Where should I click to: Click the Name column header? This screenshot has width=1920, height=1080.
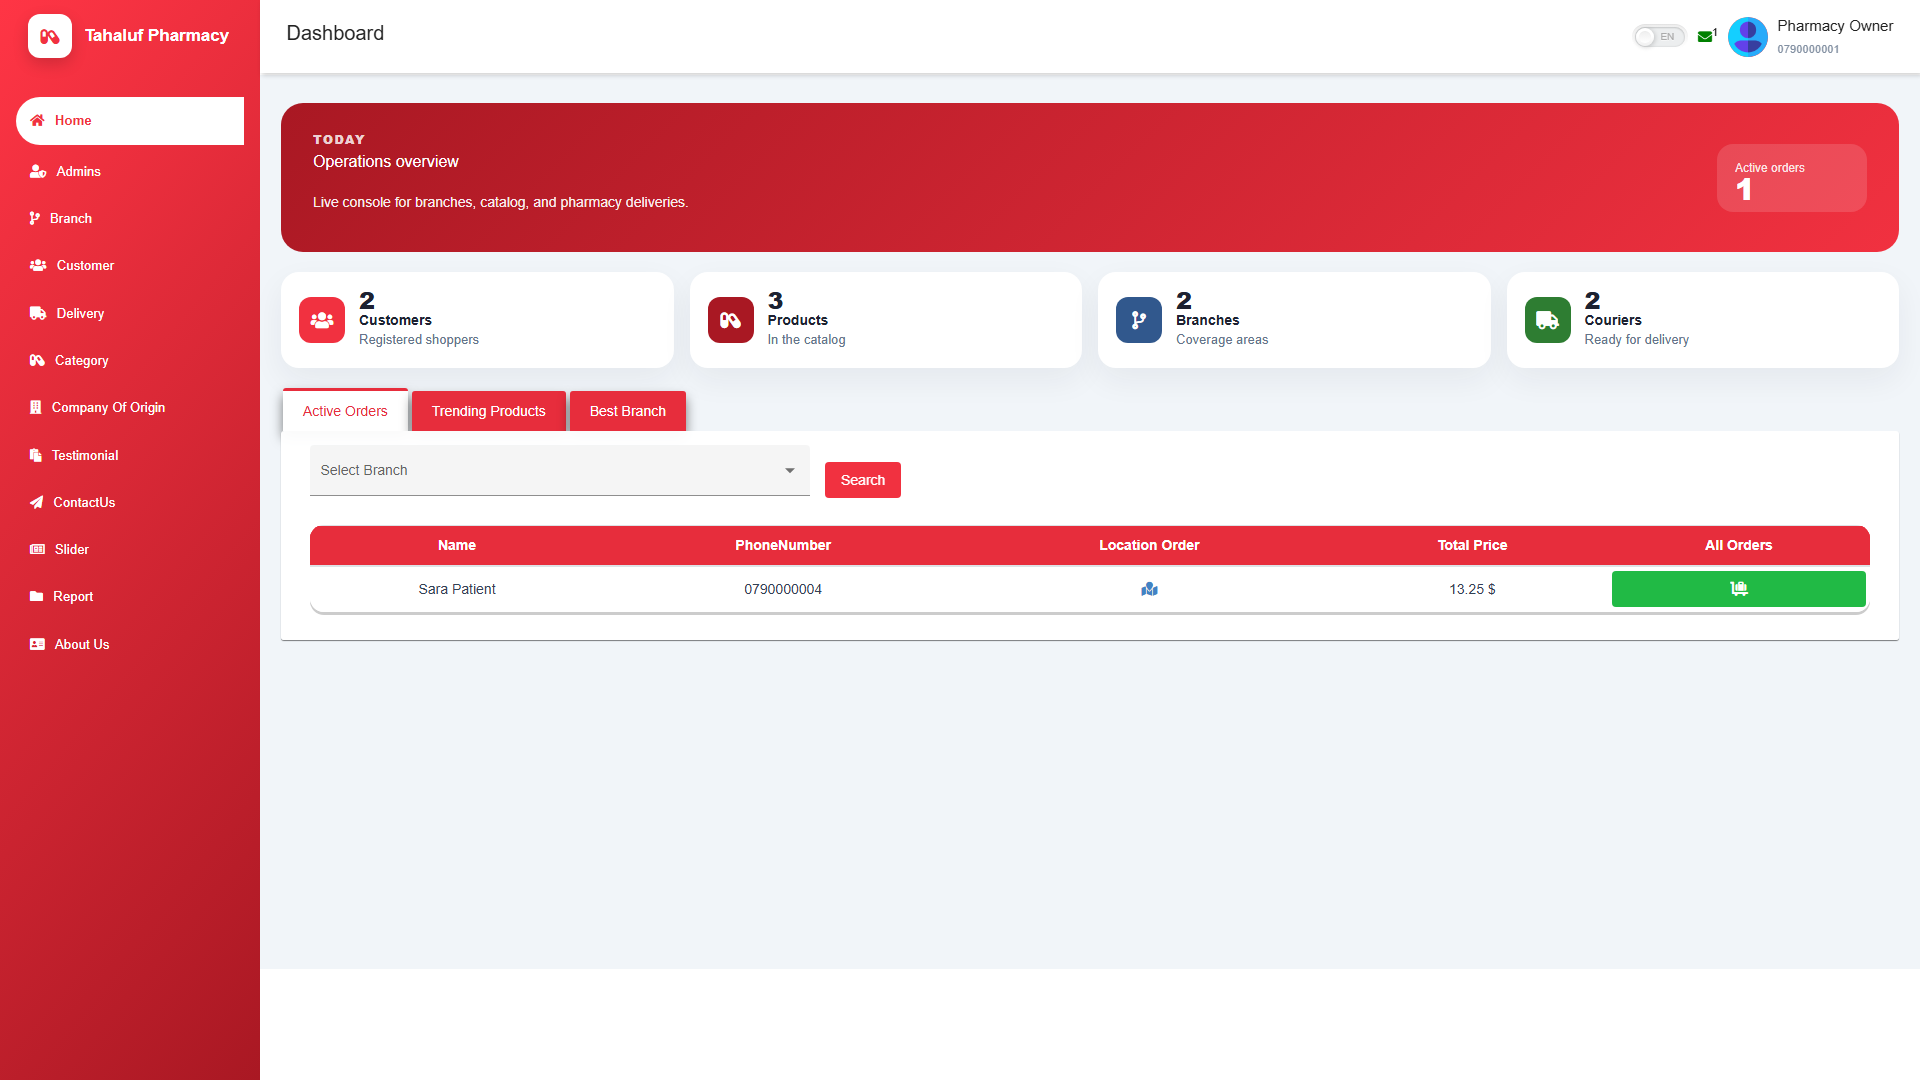coord(457,545)
